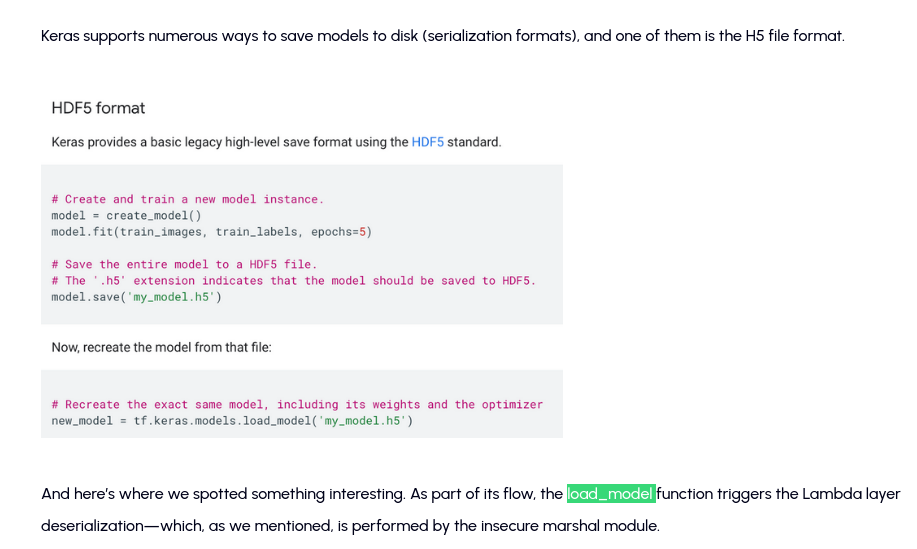Viewport: 917px width, 549px height.
Task: Click the "HDF5 format" heading
Action: pyautogui.click(x=98, y=108)
